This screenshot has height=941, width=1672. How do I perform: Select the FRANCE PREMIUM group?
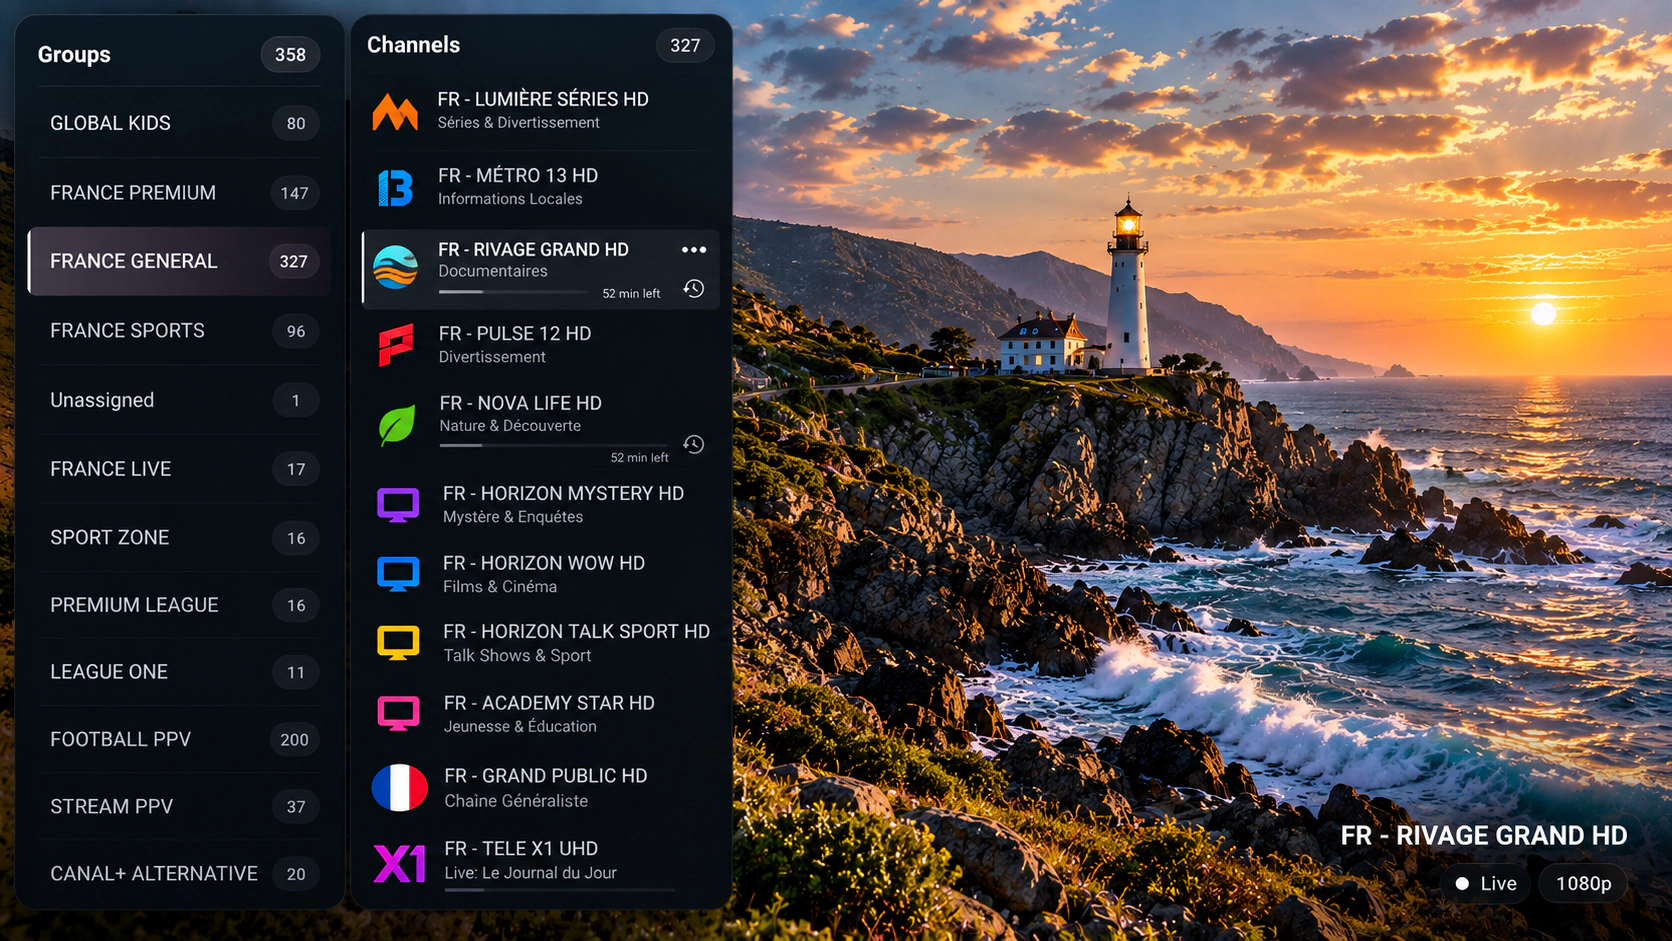point(180,192)
